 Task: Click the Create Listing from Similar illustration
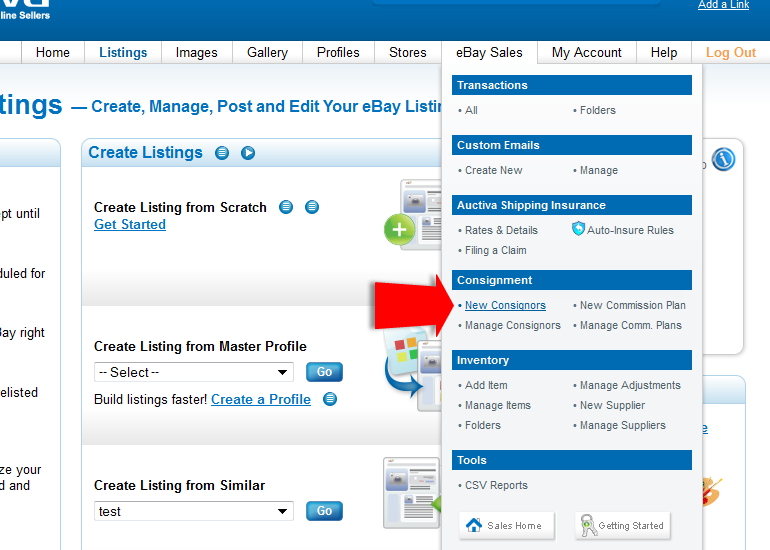412,493
